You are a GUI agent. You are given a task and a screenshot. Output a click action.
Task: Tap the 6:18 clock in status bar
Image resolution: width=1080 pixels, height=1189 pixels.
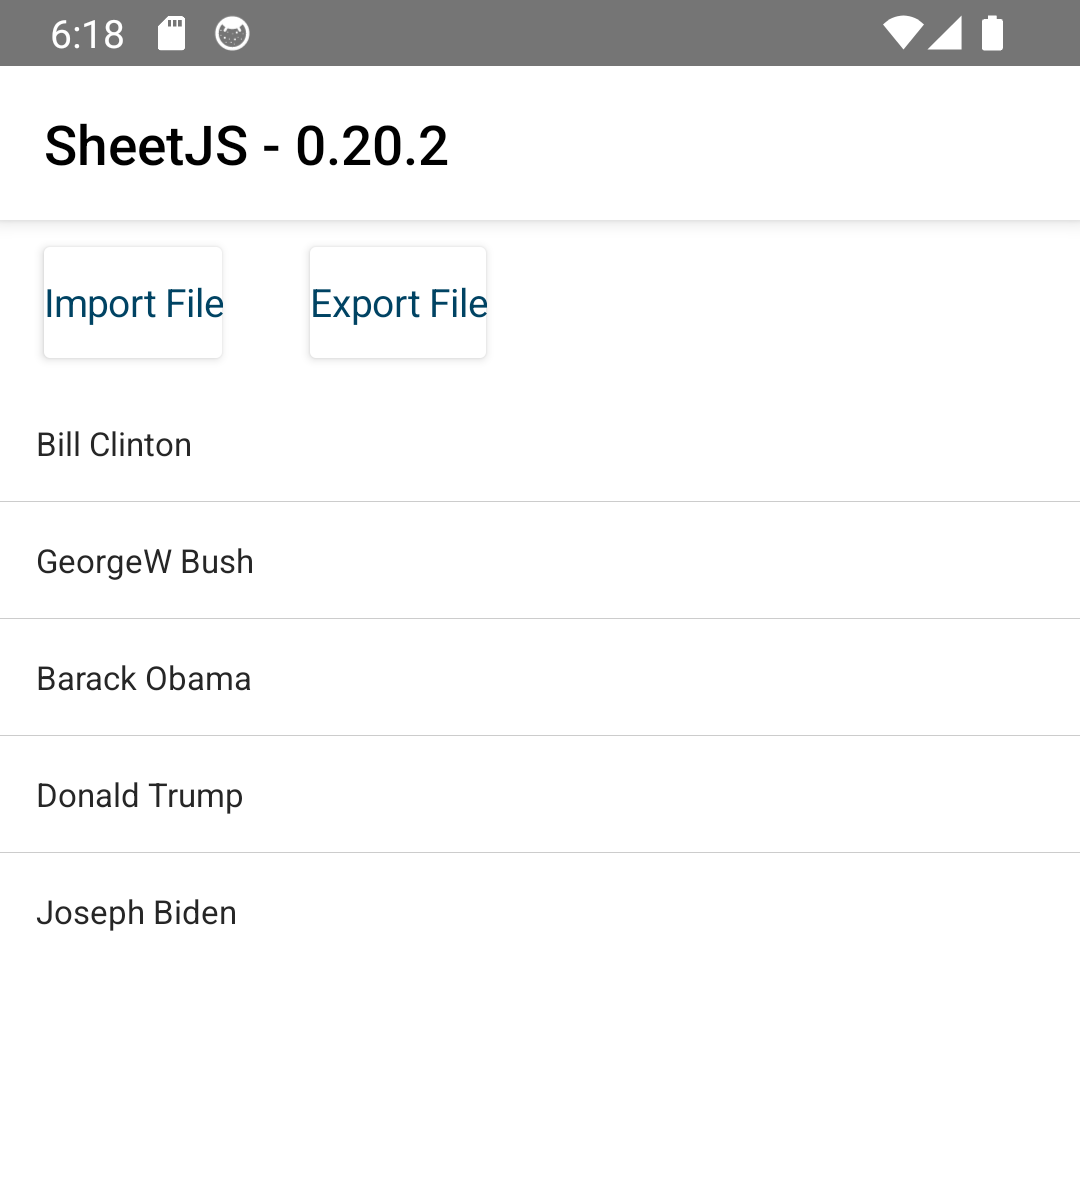[87, 35]
